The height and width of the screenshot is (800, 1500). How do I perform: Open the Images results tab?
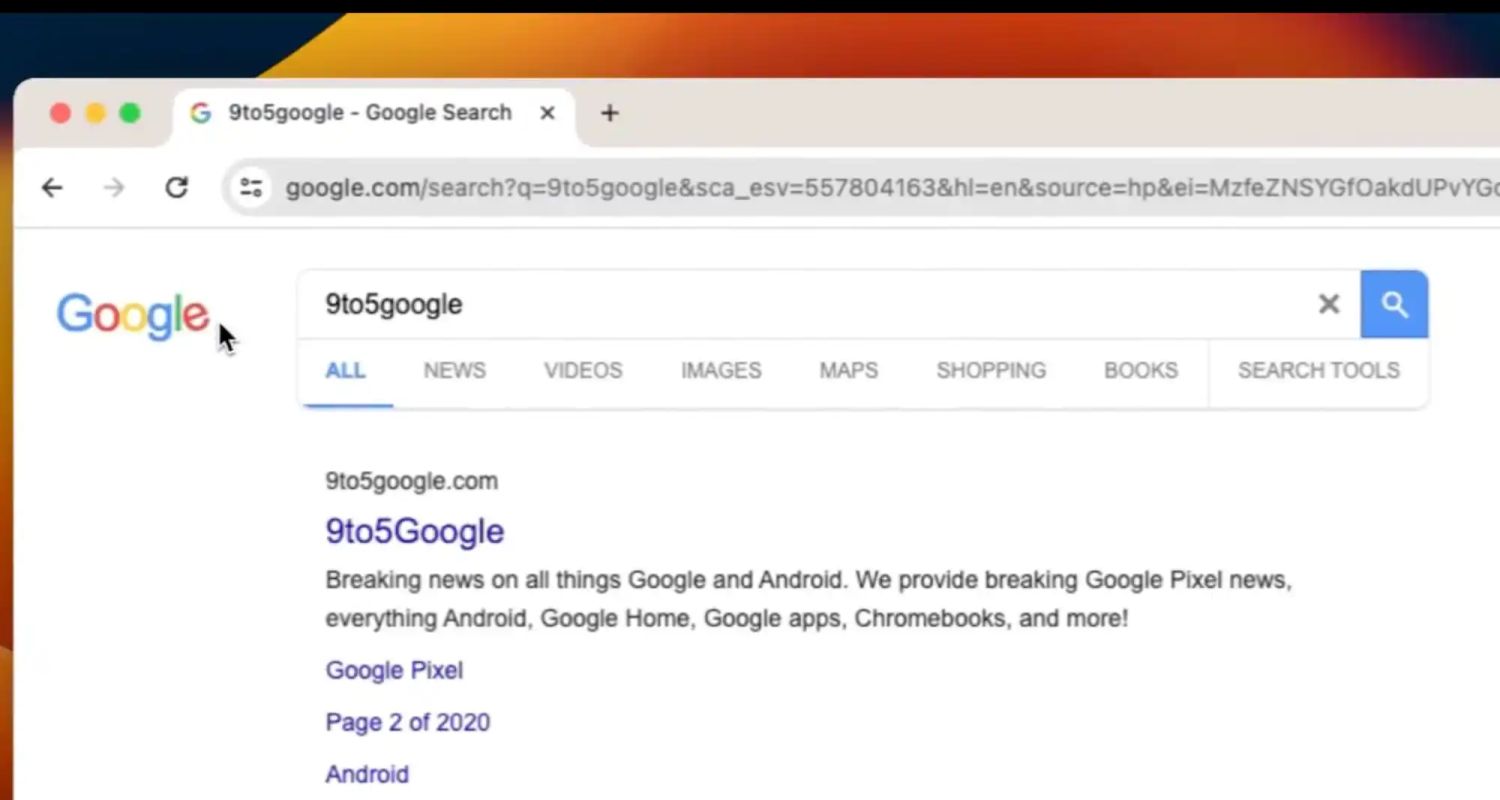click(x=721, y=371)
